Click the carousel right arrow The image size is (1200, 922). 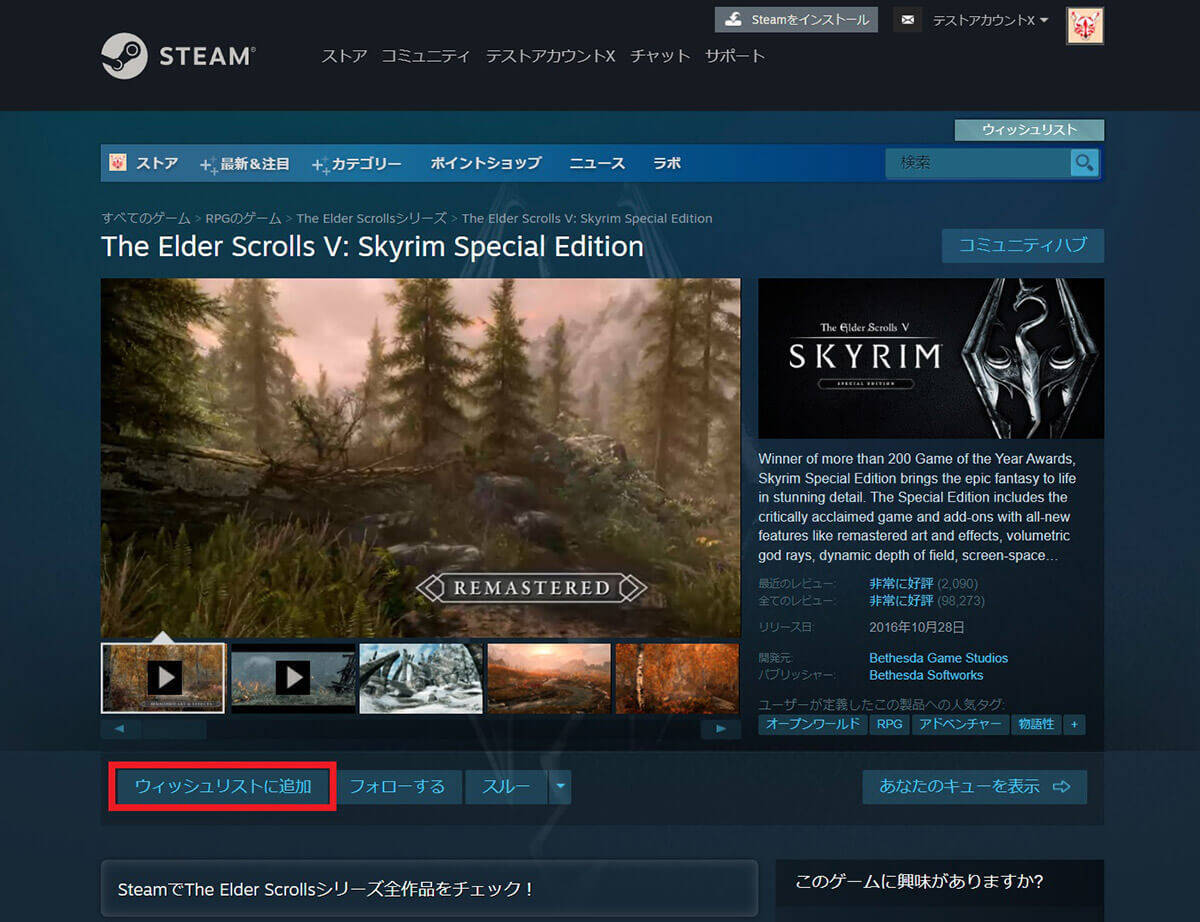(721, 729)
